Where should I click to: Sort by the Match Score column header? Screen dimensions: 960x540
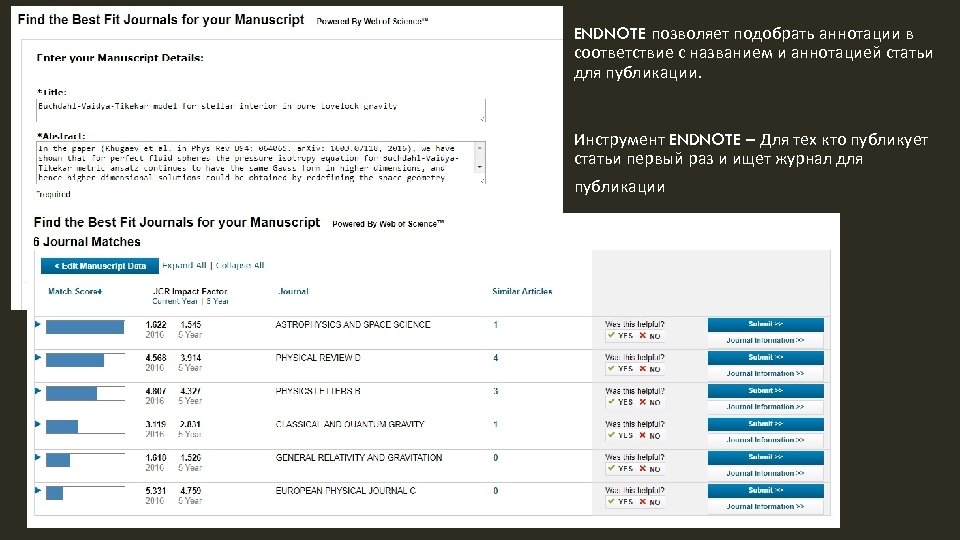(x=75, y=291)
